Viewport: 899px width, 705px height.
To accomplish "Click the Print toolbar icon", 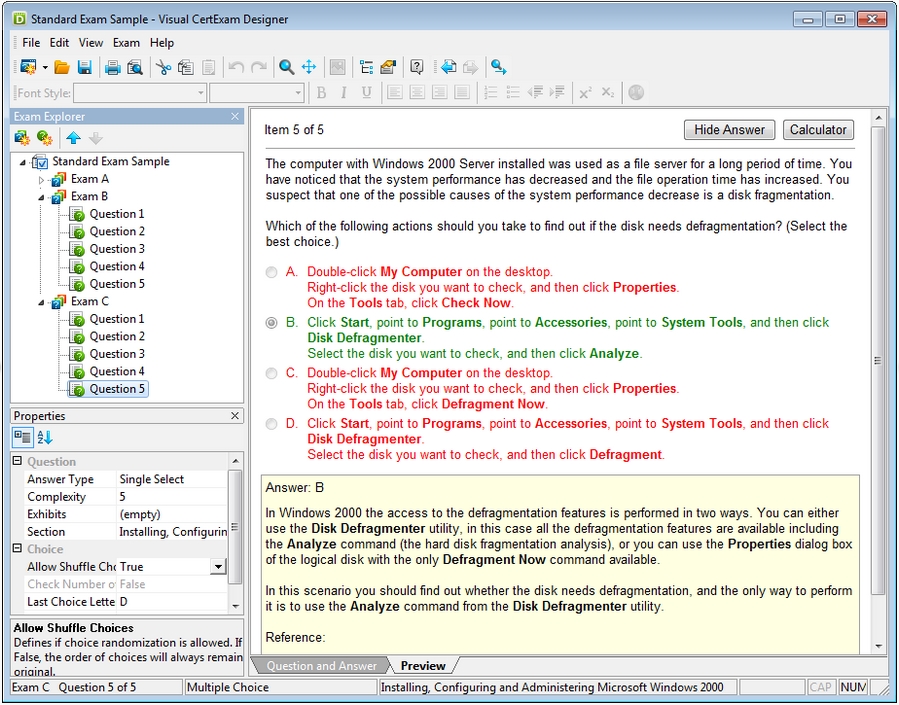I will pos(112,68).
